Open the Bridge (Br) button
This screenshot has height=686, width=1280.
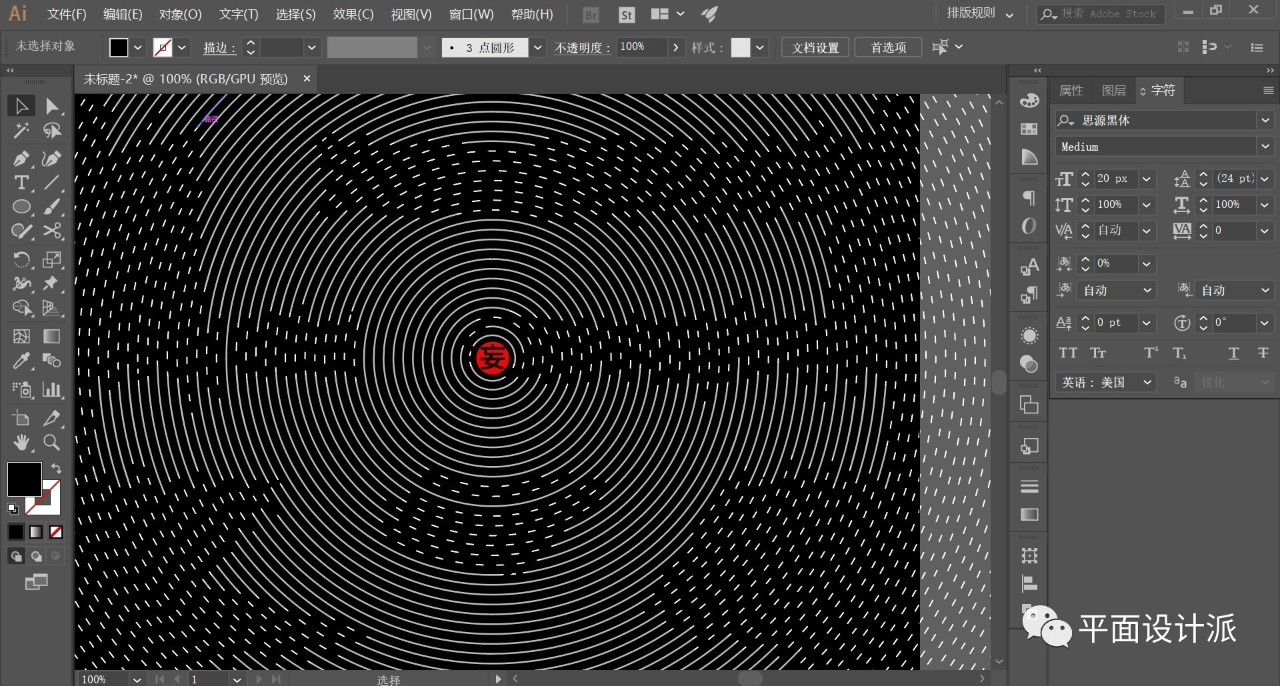coord(591,14)
